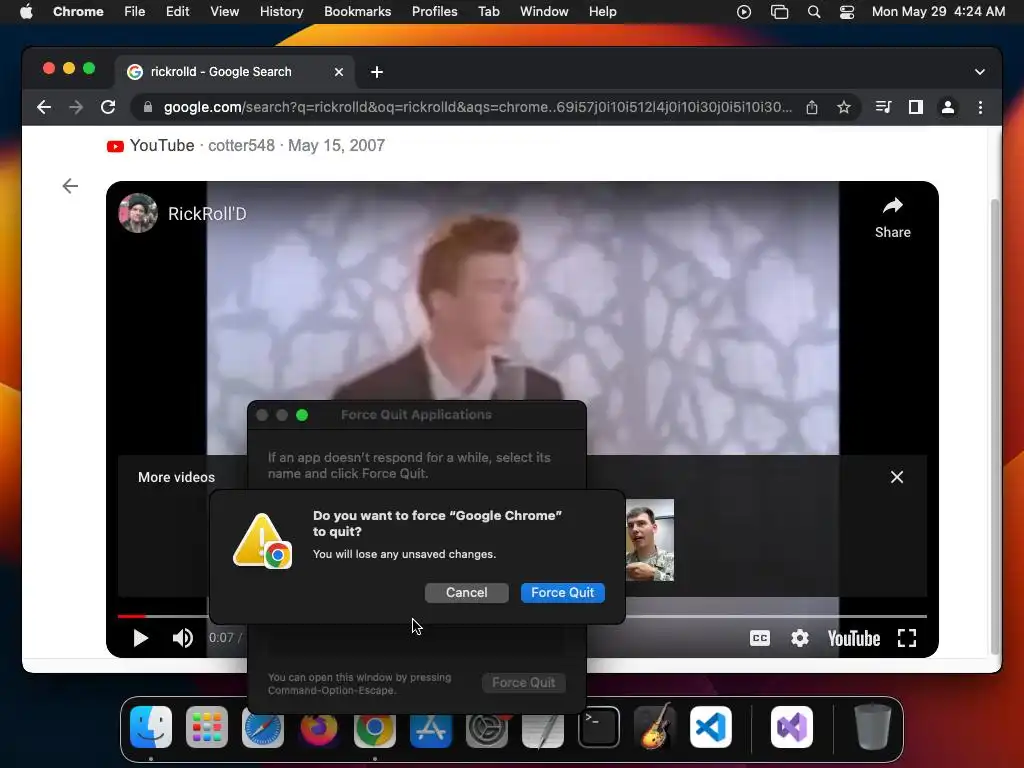Open the Edit menu
1024x768 pixels.
point(177,12)
